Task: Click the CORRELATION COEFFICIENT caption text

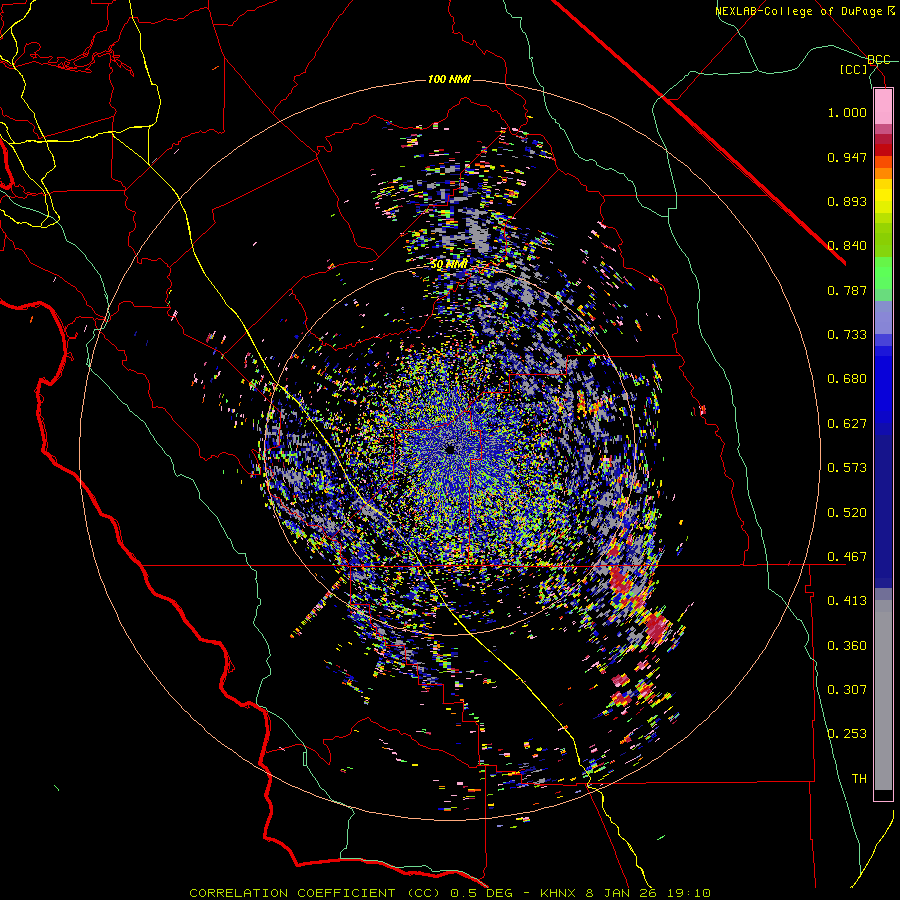Action: [292, 893]
